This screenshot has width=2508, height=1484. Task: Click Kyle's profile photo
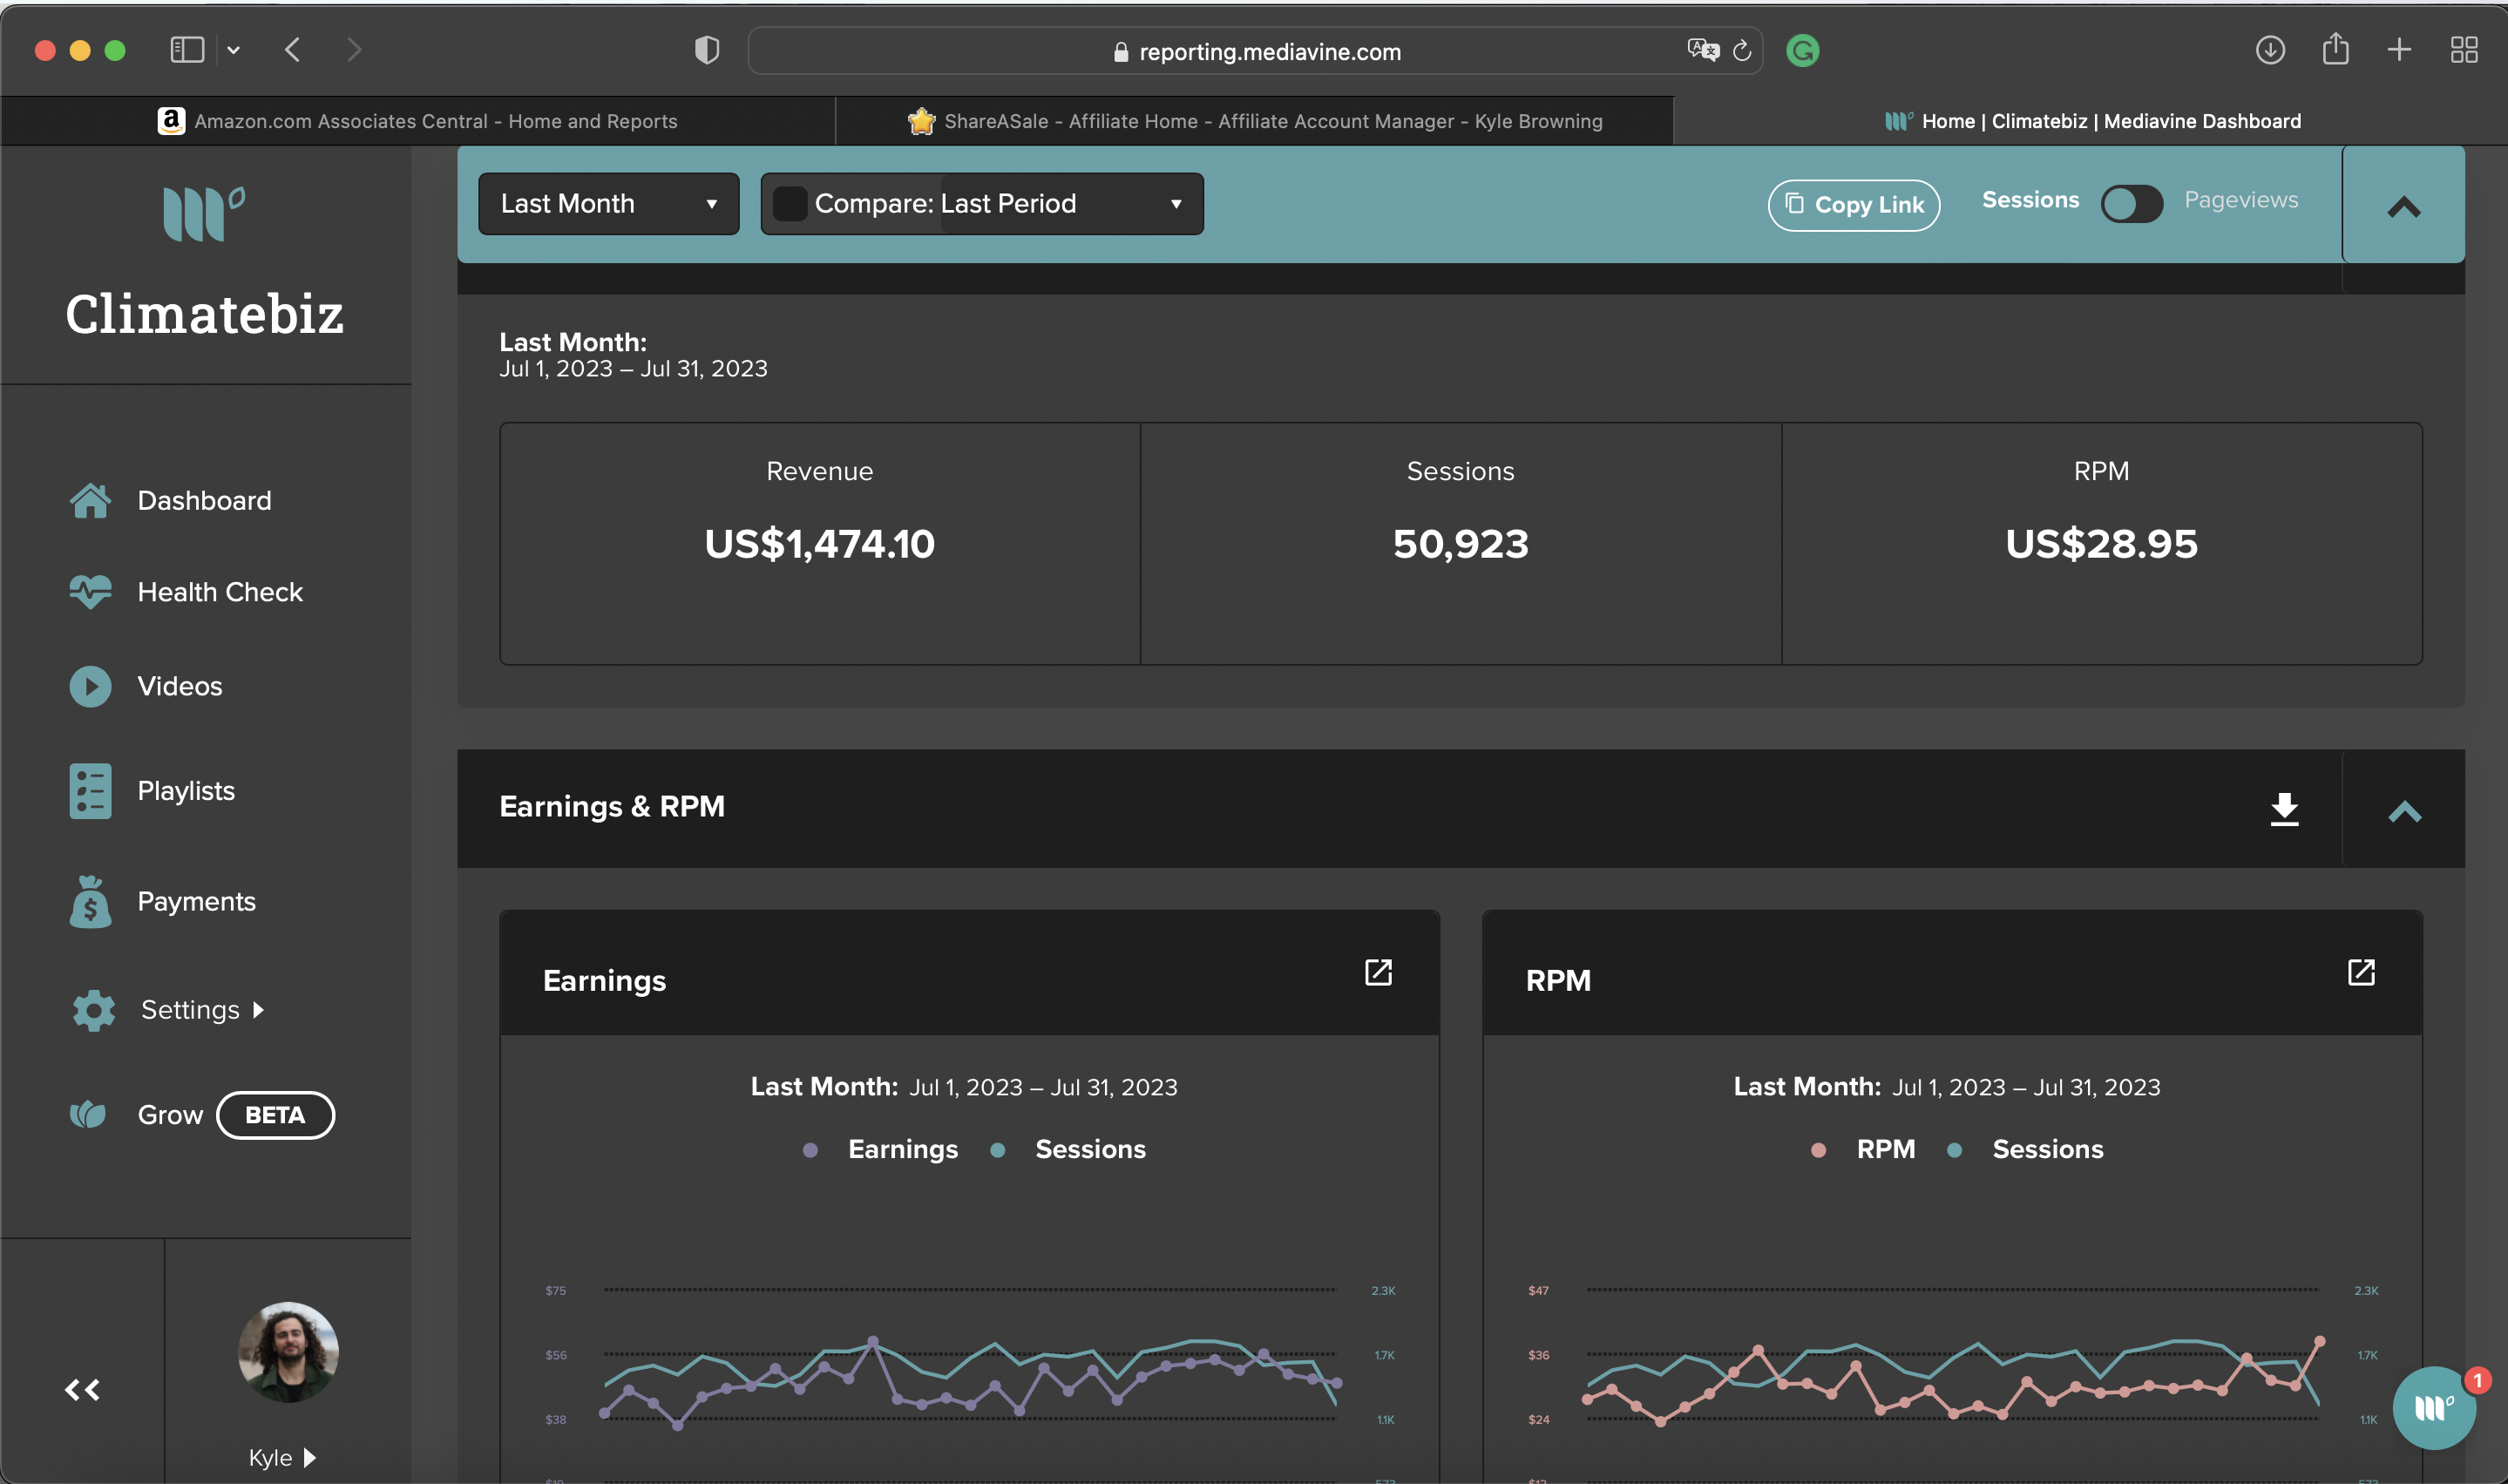[x=288, y=1352]
